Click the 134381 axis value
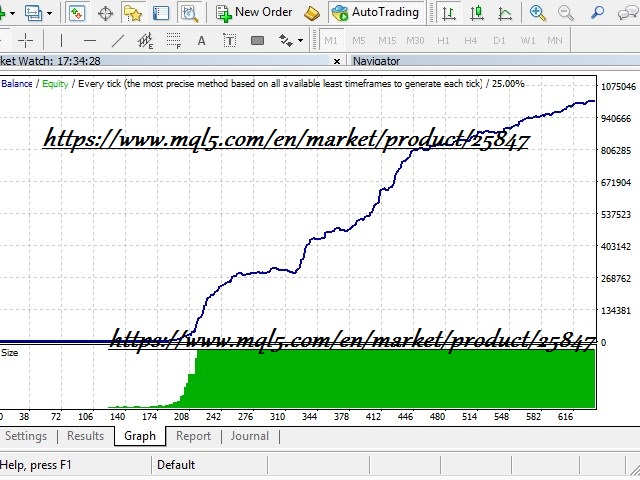The width and height of the screenshot is (640, 480). tap(616, 311)
